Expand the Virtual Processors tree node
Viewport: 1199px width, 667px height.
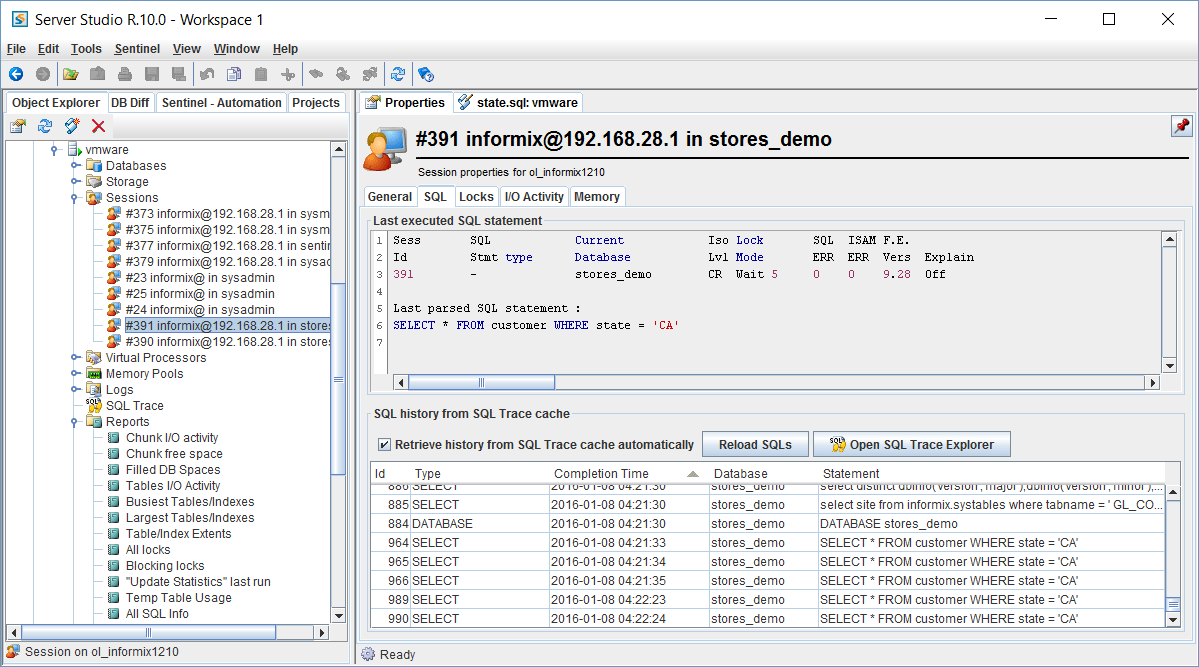(x=75, y=358)
